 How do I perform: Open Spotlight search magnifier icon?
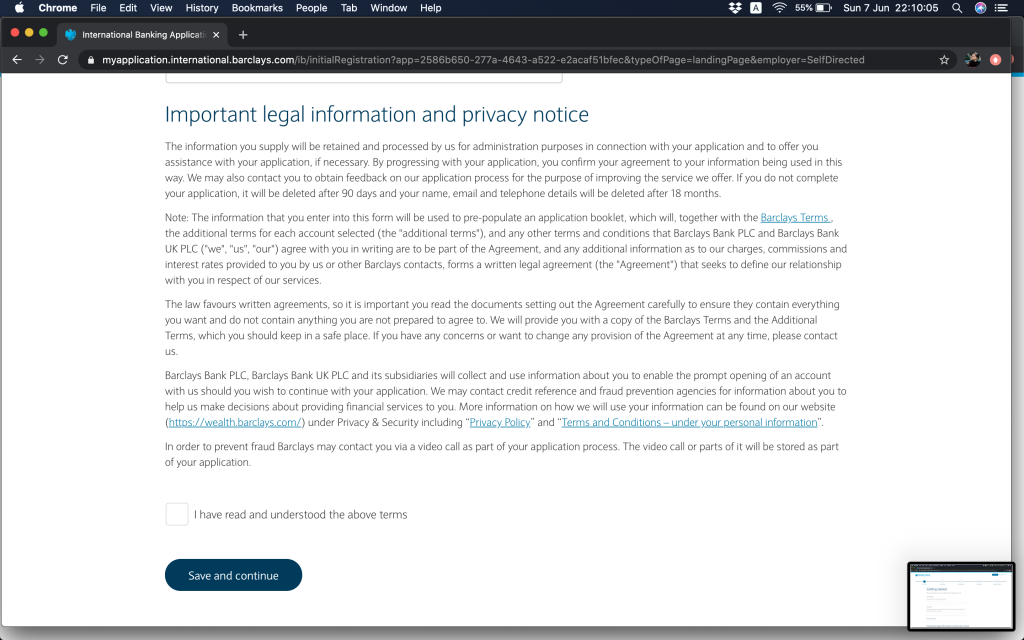[957, 8]
